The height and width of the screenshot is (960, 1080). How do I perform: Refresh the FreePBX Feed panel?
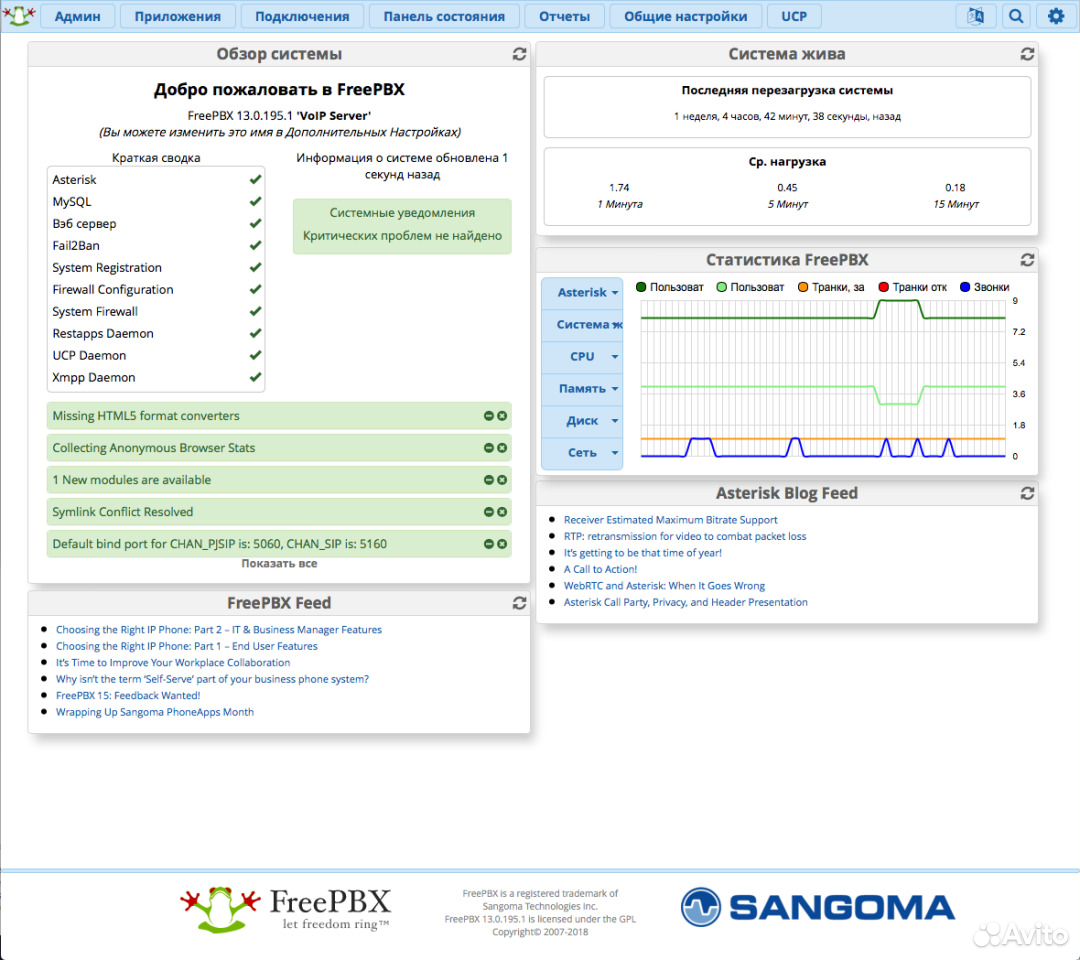[519, 603]
